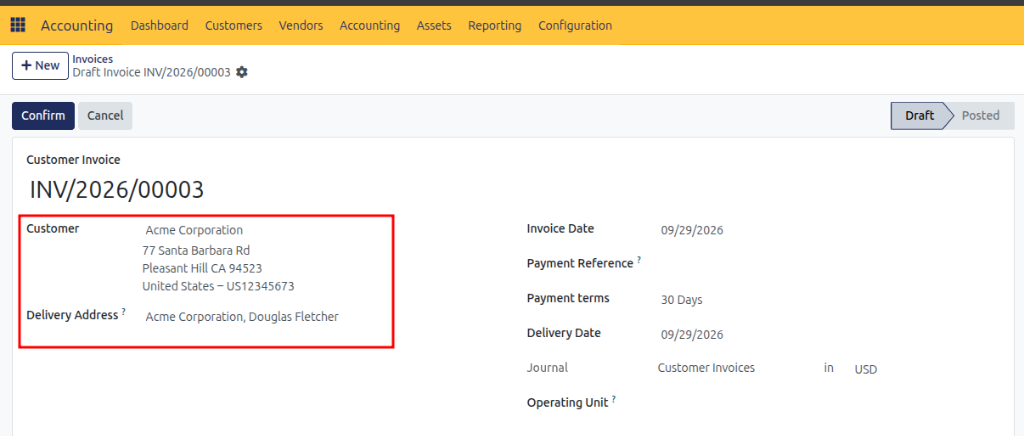1024x436 pixels.
Task: Open the Vendors menu
Action: 301,25
